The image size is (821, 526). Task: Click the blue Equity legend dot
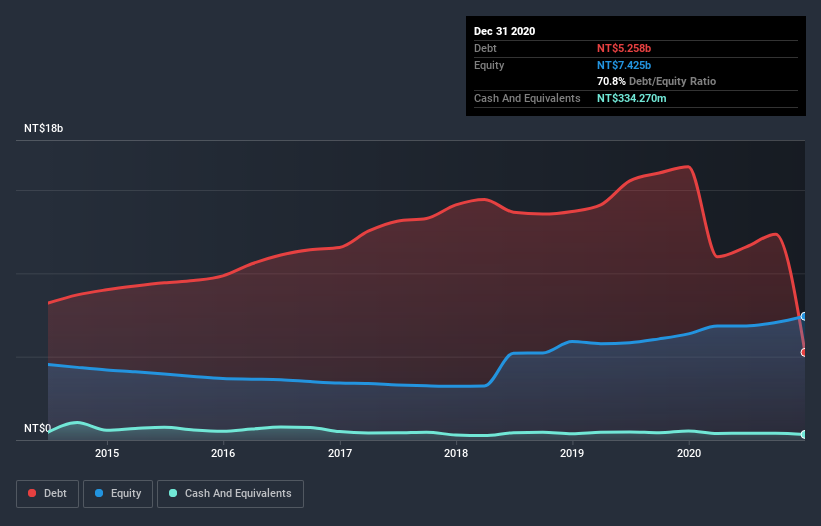(99, 493)
